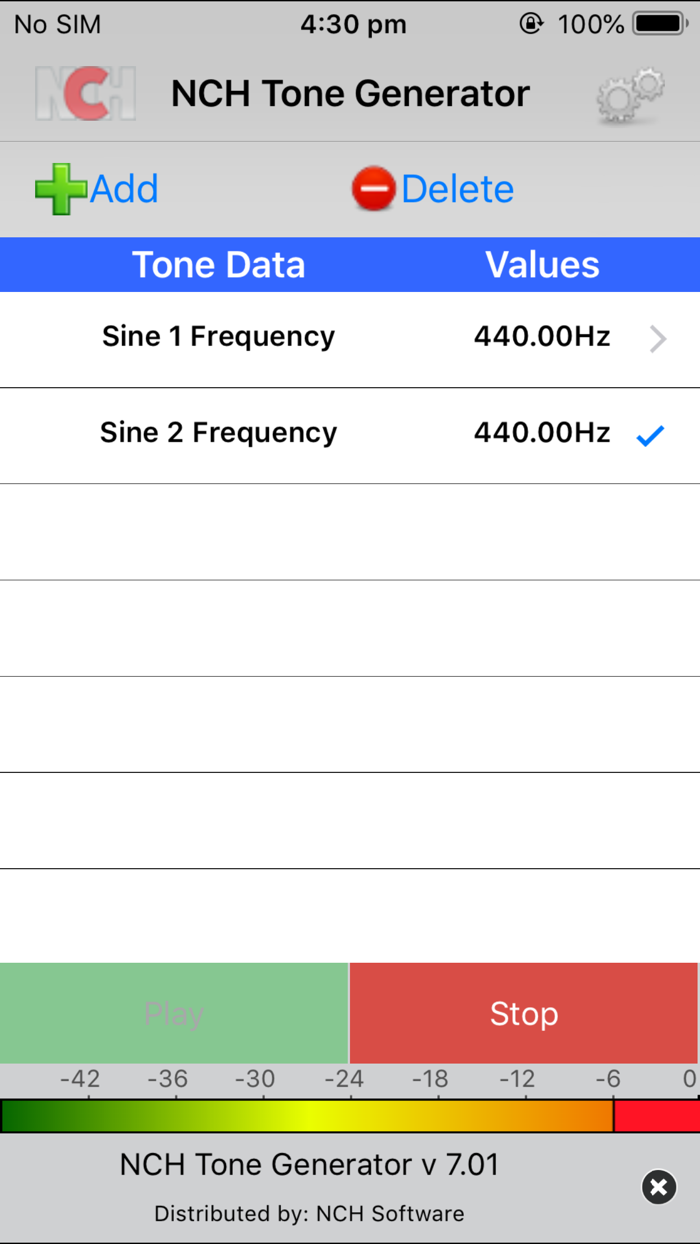Click the green plus Add icon
This screenshot has width=700, height=1244.
[60, 188]
